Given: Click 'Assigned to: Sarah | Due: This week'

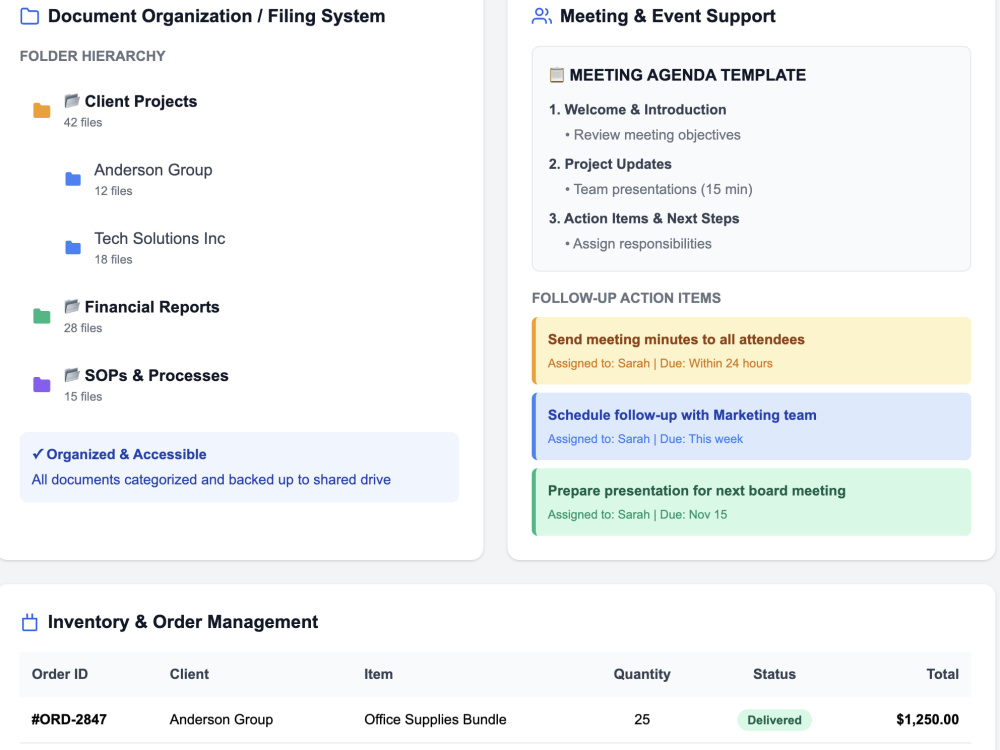Looking at the screenshot, I should pos(645,439).
